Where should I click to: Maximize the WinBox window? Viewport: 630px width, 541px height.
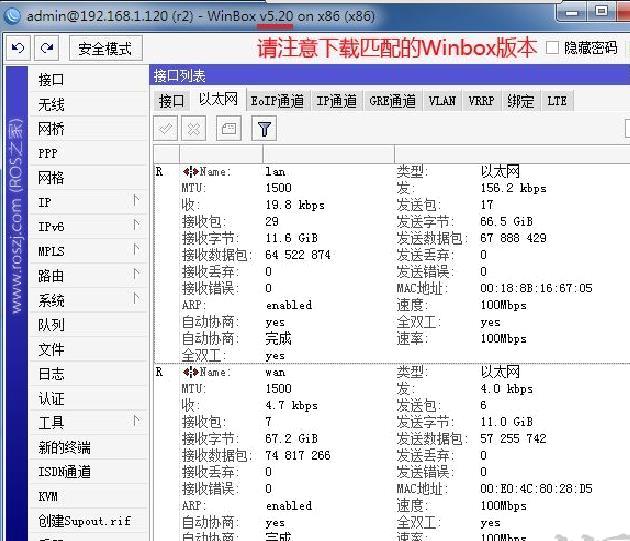pyautogui.click(x=601, y=11)
